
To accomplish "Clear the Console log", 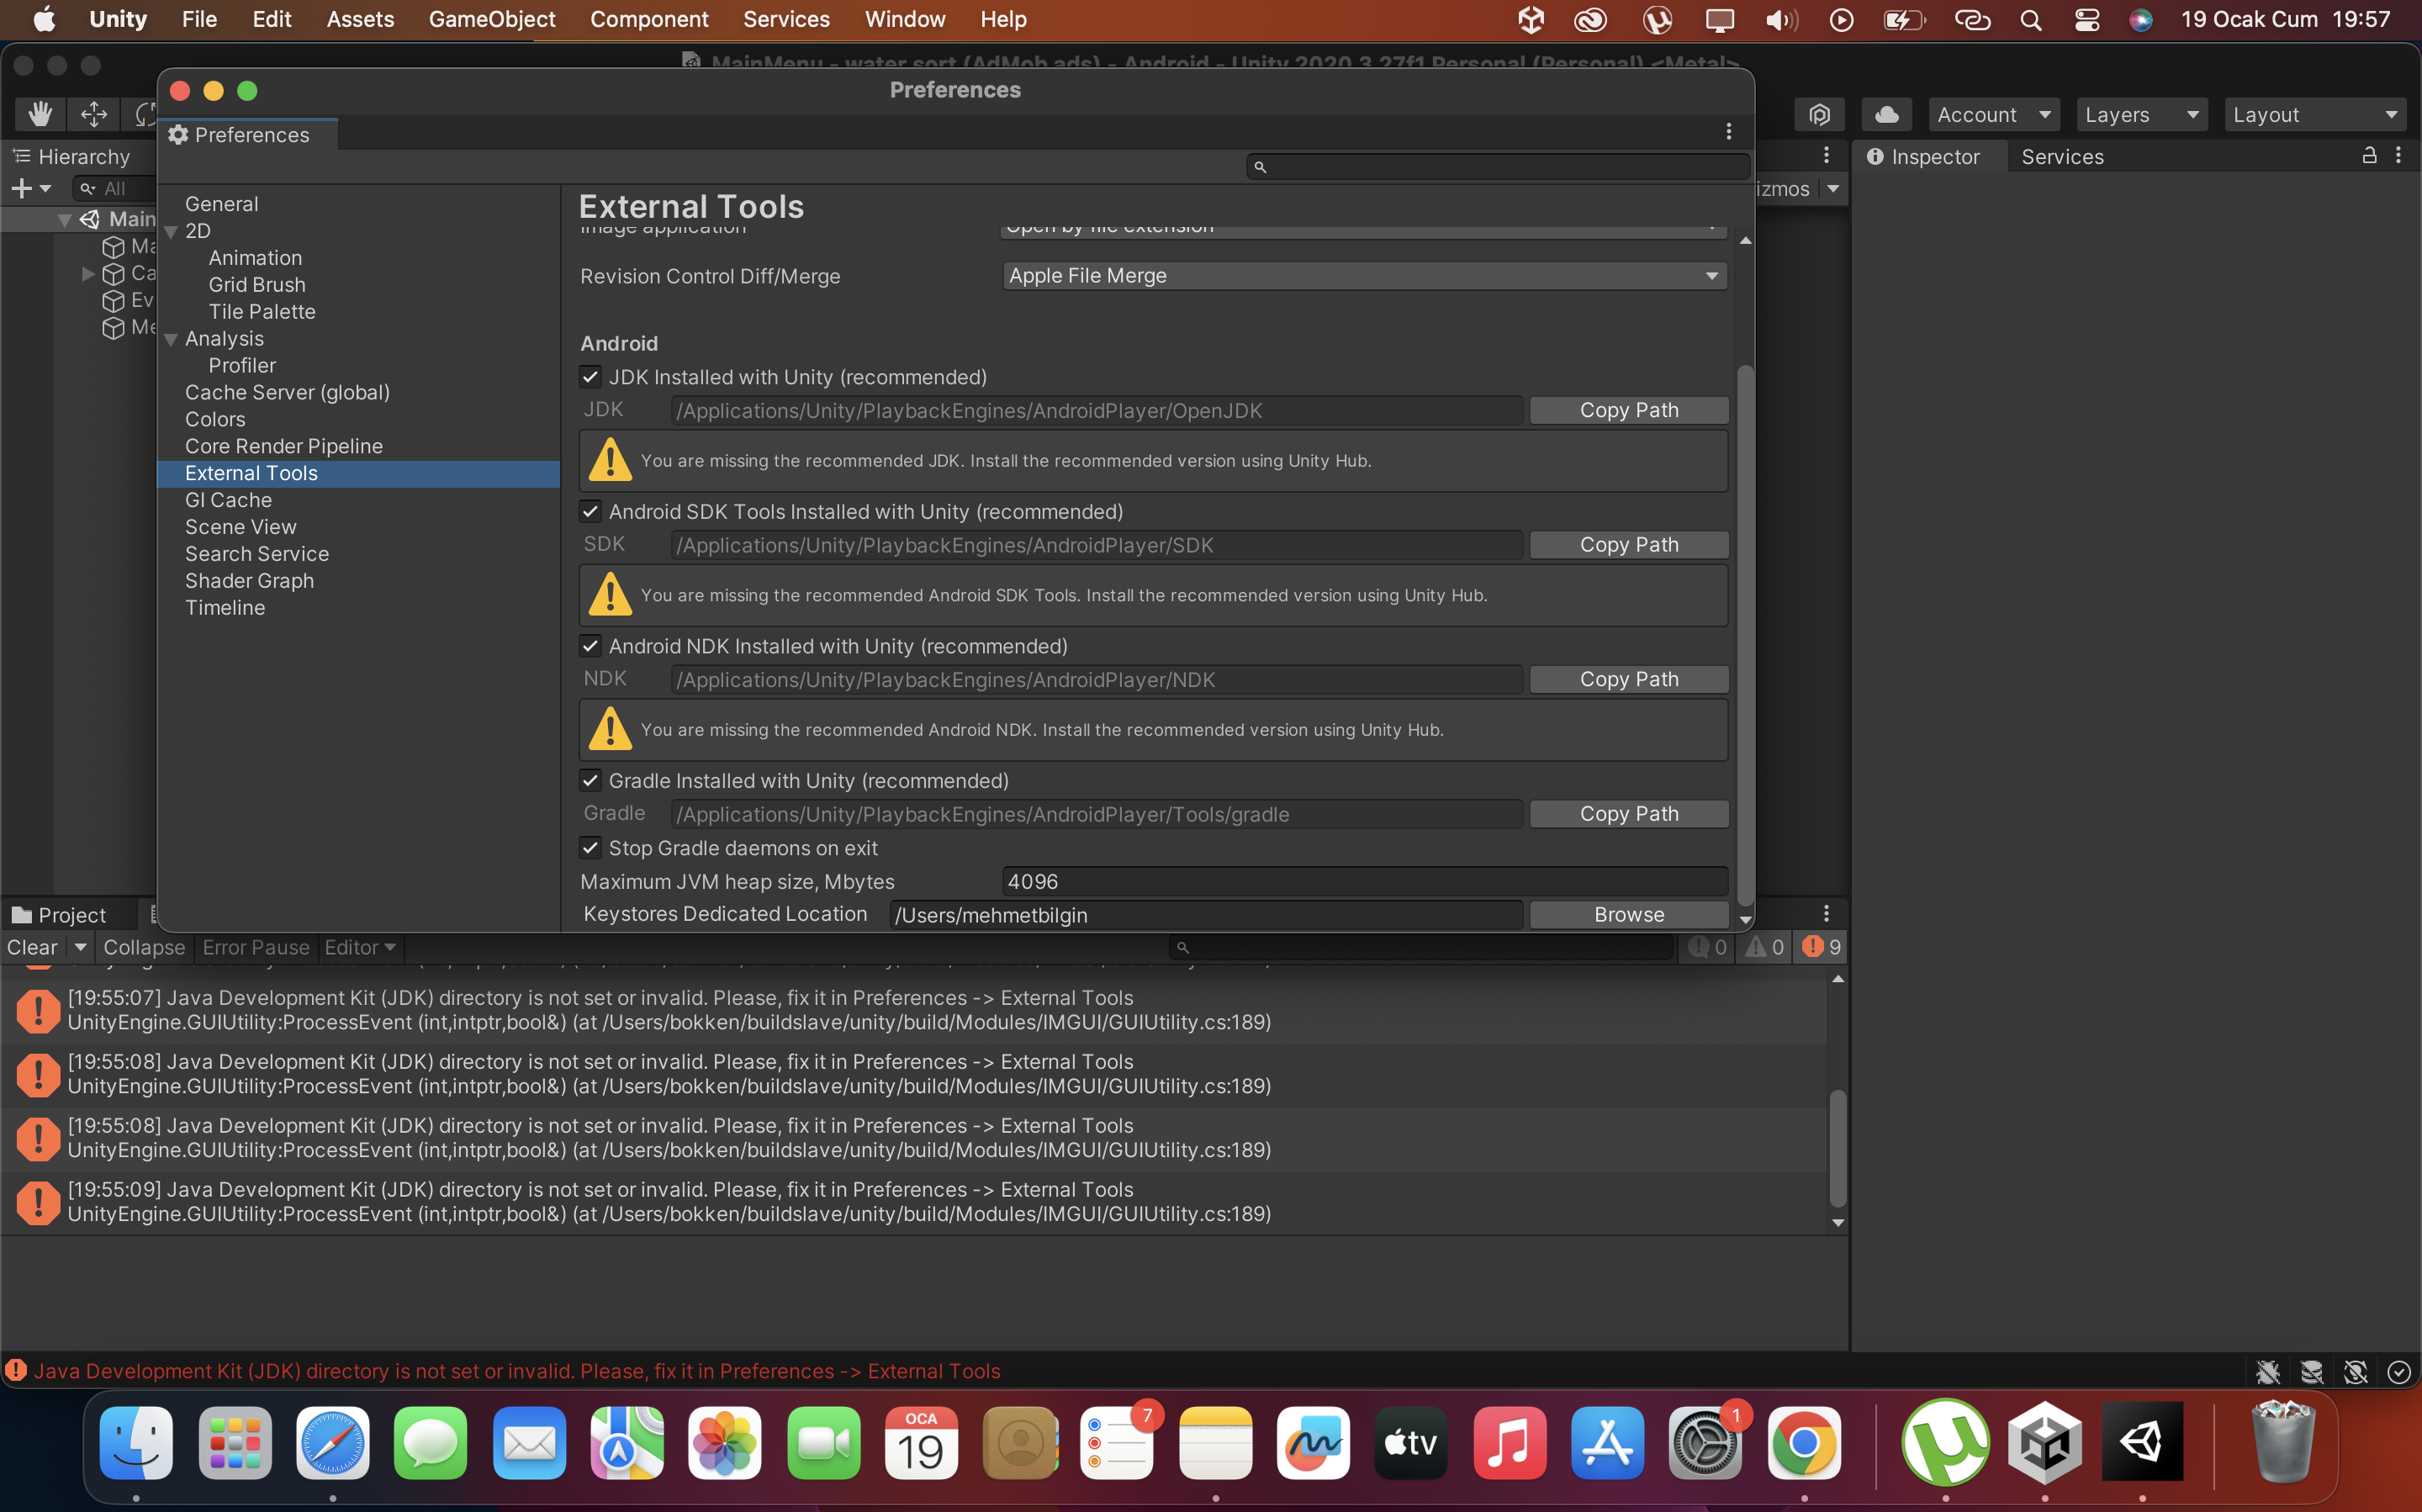I will point(33,947).
